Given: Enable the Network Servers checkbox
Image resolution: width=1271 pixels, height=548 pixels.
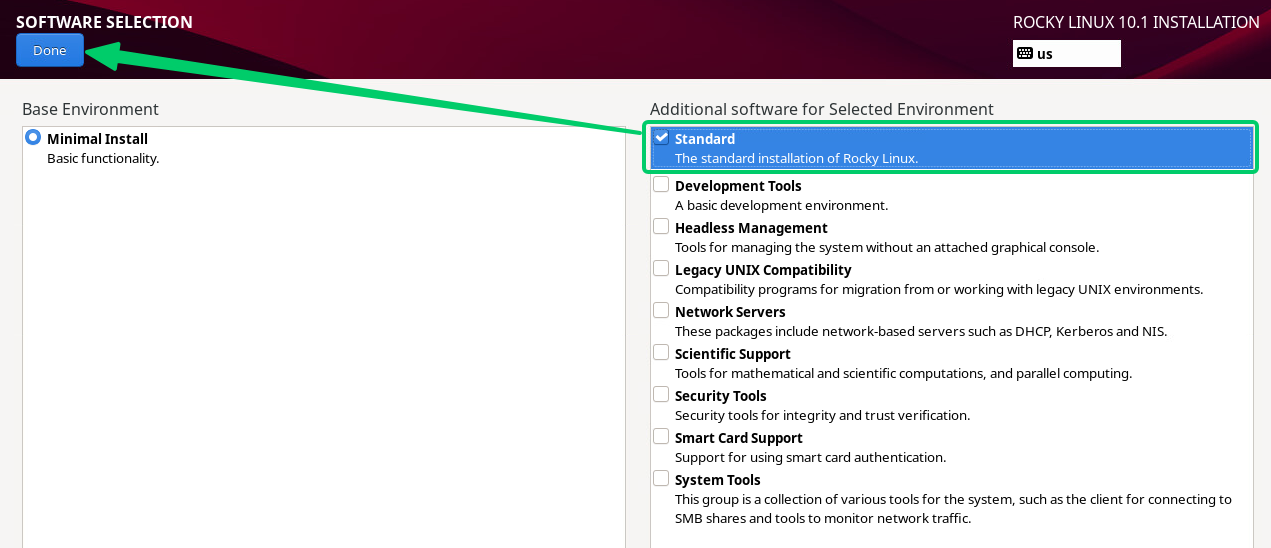Looking at the screenshot, I should [661, 311].
